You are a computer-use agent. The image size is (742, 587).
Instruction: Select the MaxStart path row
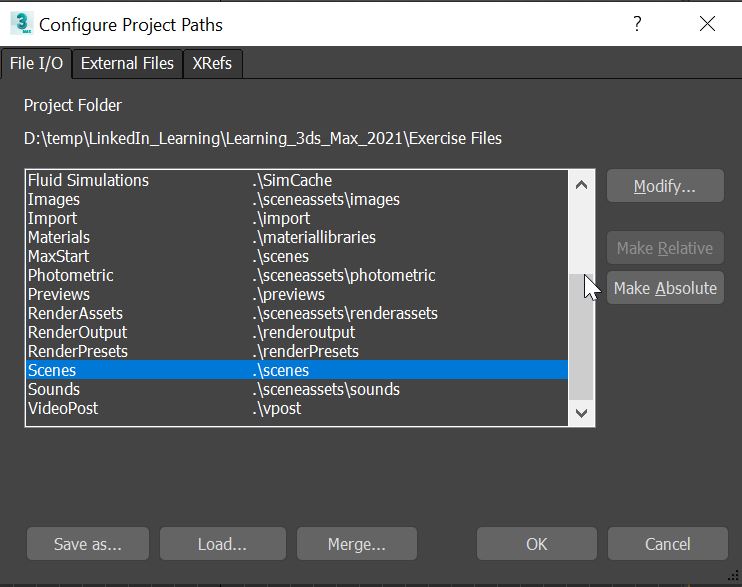297,256
